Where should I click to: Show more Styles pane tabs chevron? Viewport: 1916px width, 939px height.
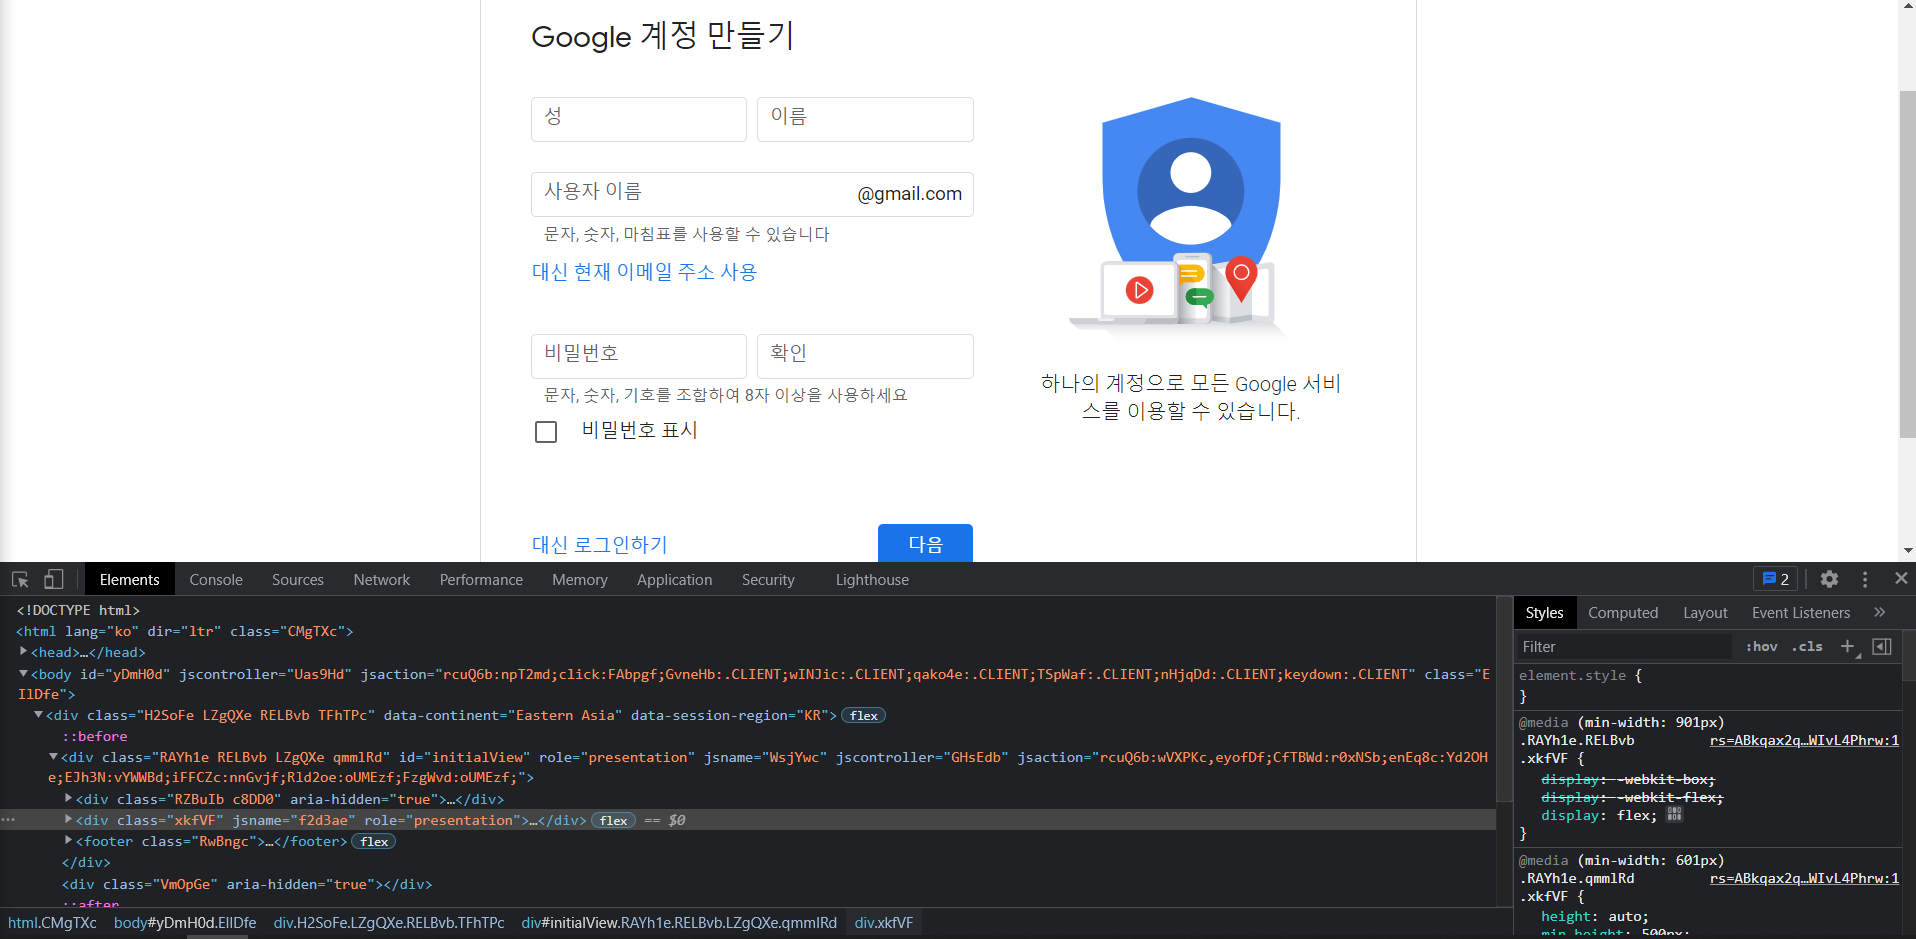pyautogui.click(x=1879, y=612)
